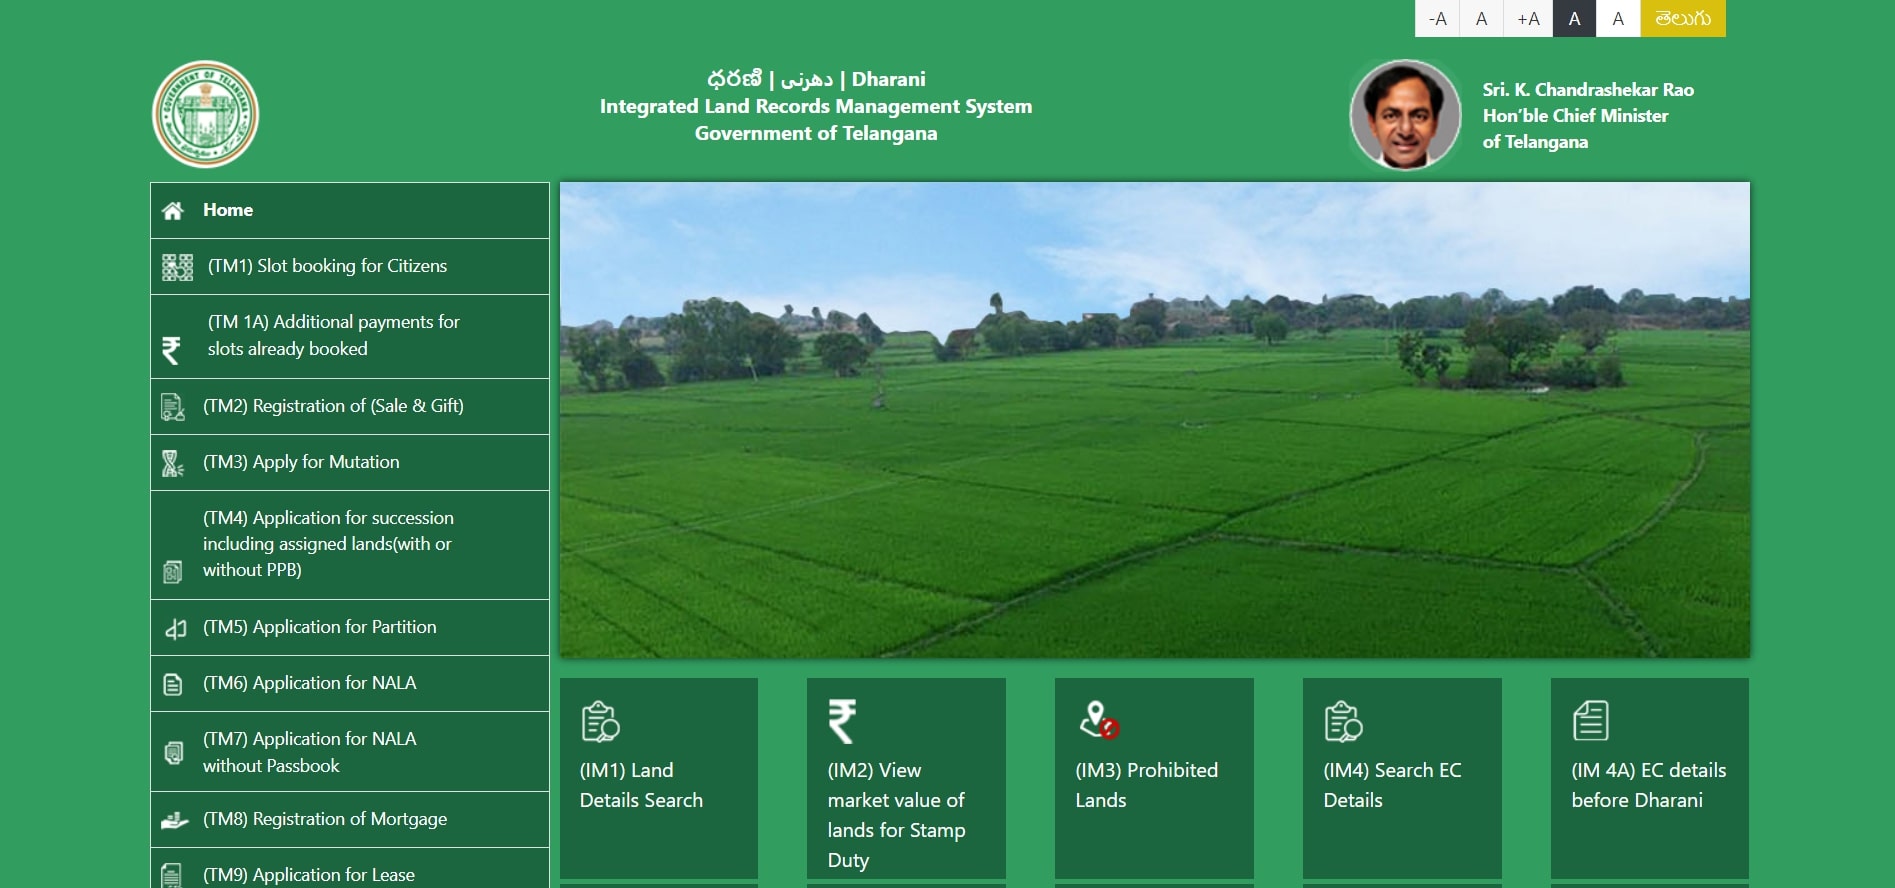
Task: Choose (TM5) Application for Partition
Action: pos(350,627)
